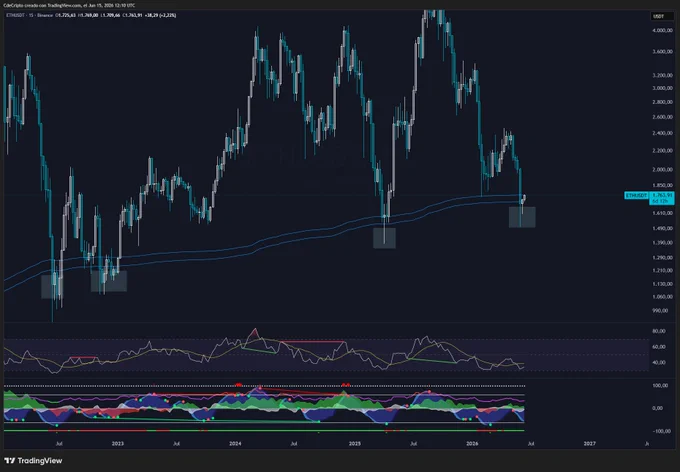
Task: Click the 2.400,00 price axis label
Action: click(x=662, y=133)
